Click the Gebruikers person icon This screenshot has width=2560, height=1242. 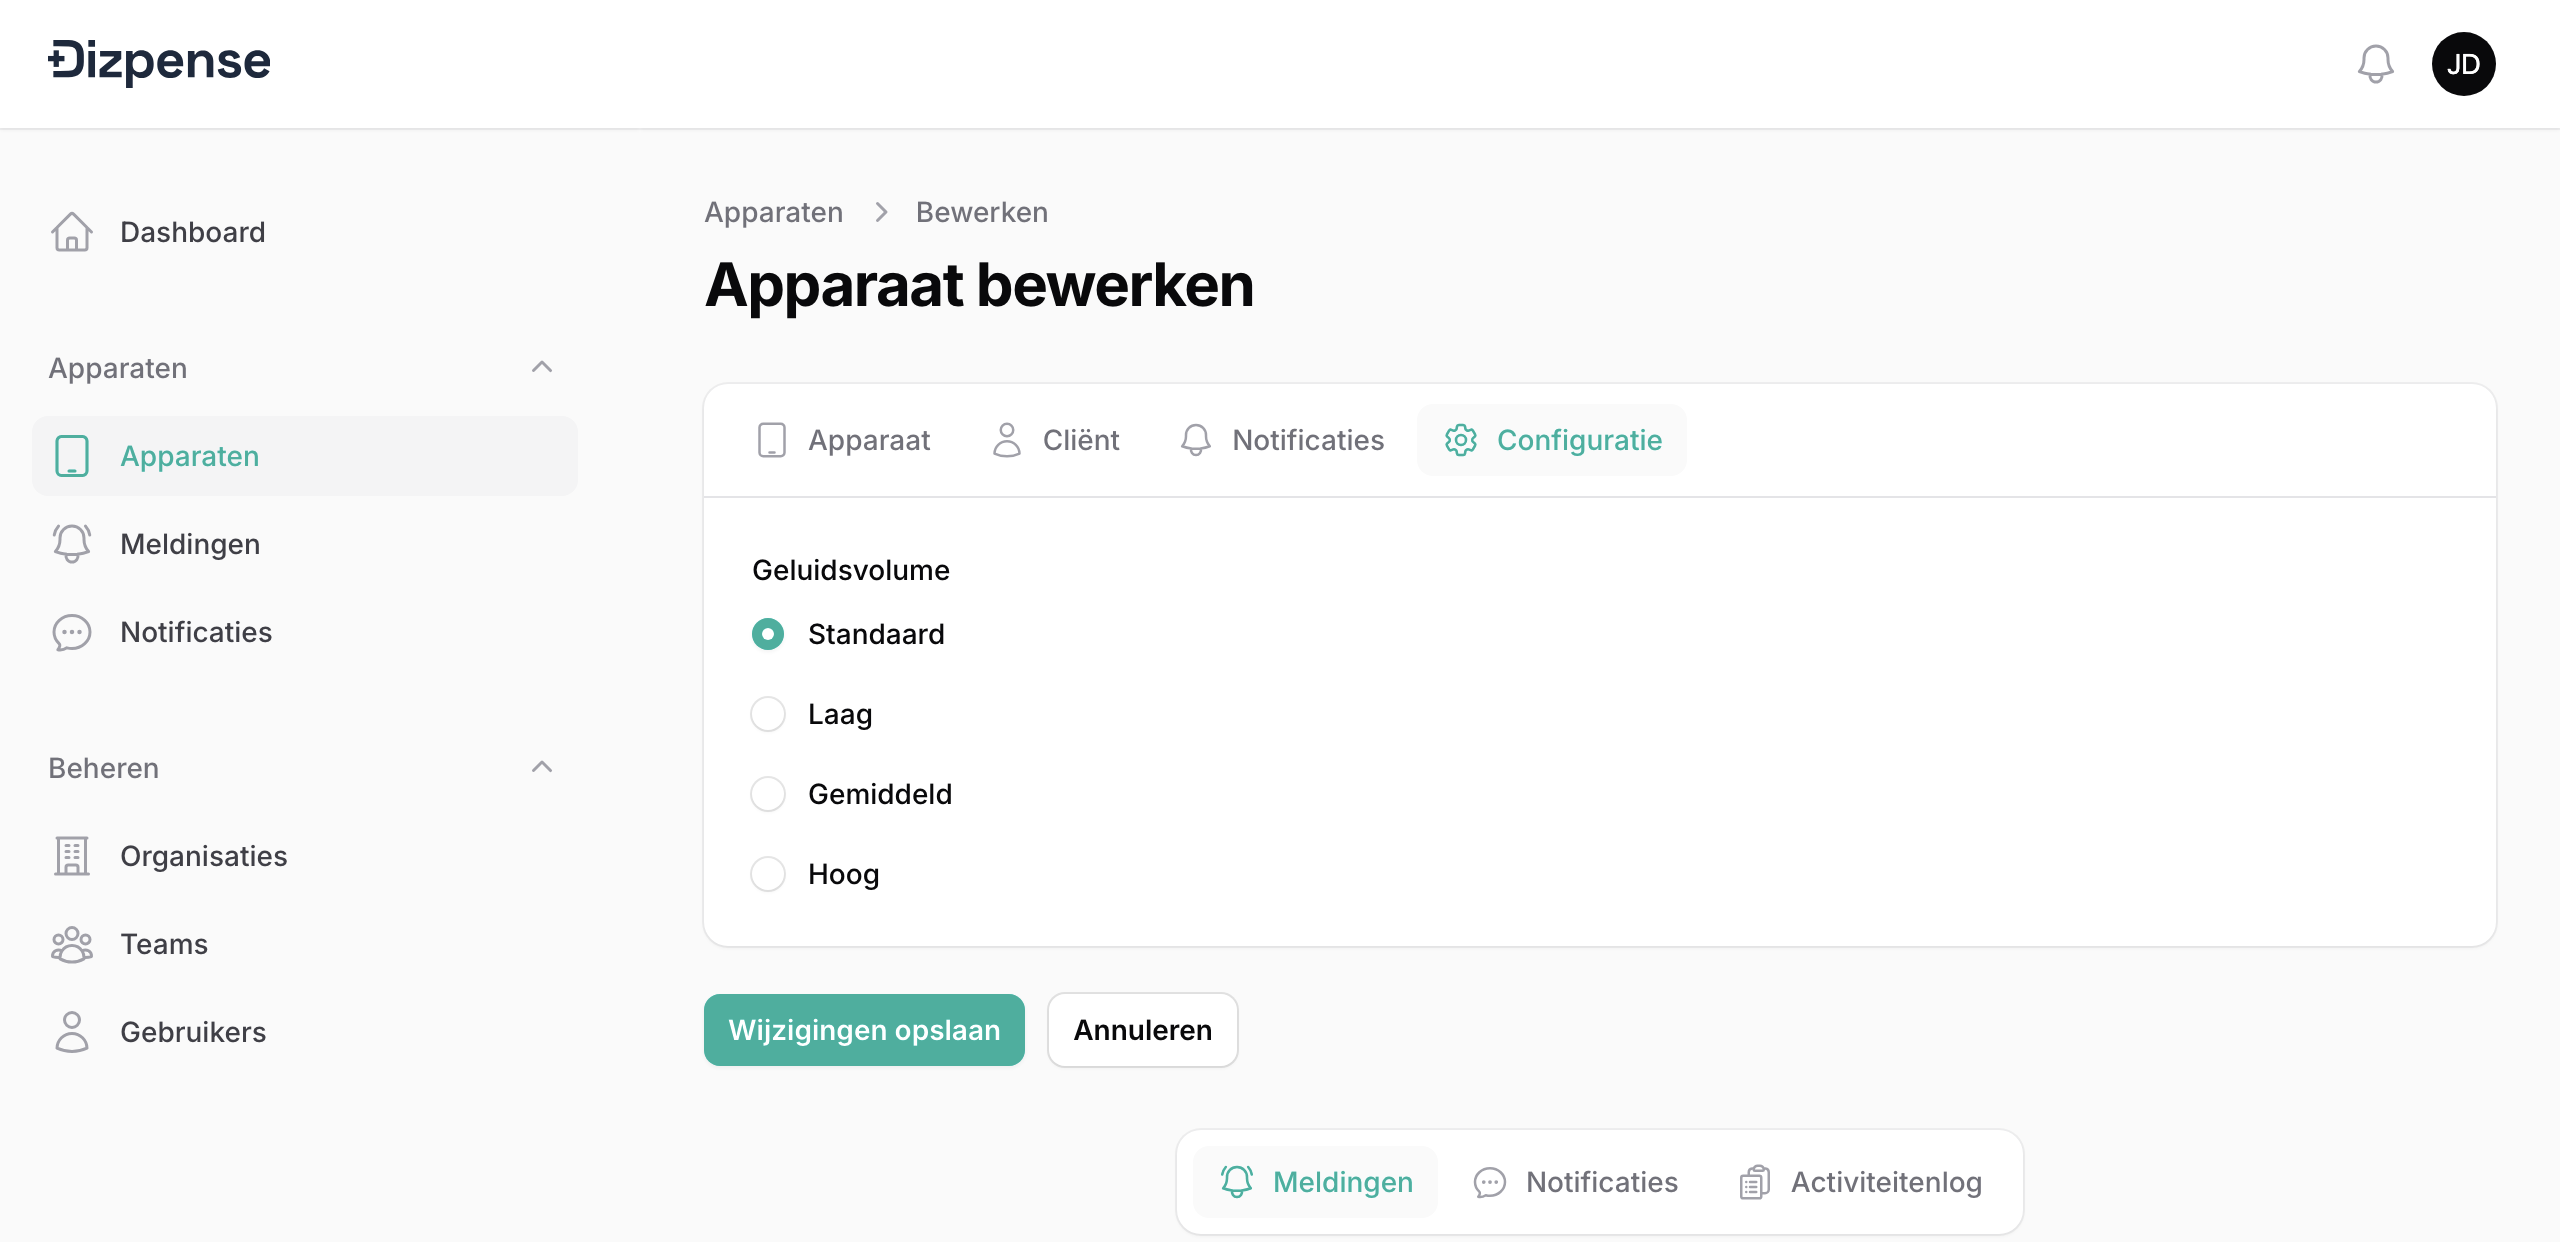click(x=72, y=1032)
